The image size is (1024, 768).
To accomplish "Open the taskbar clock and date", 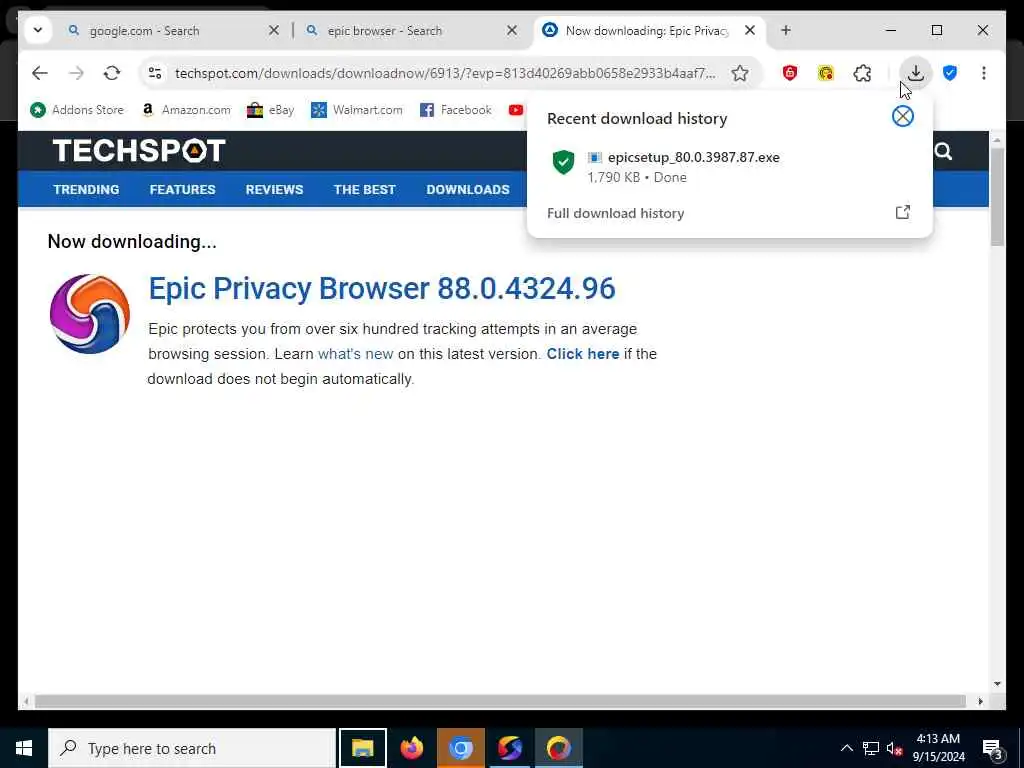I will click(938, 748).
